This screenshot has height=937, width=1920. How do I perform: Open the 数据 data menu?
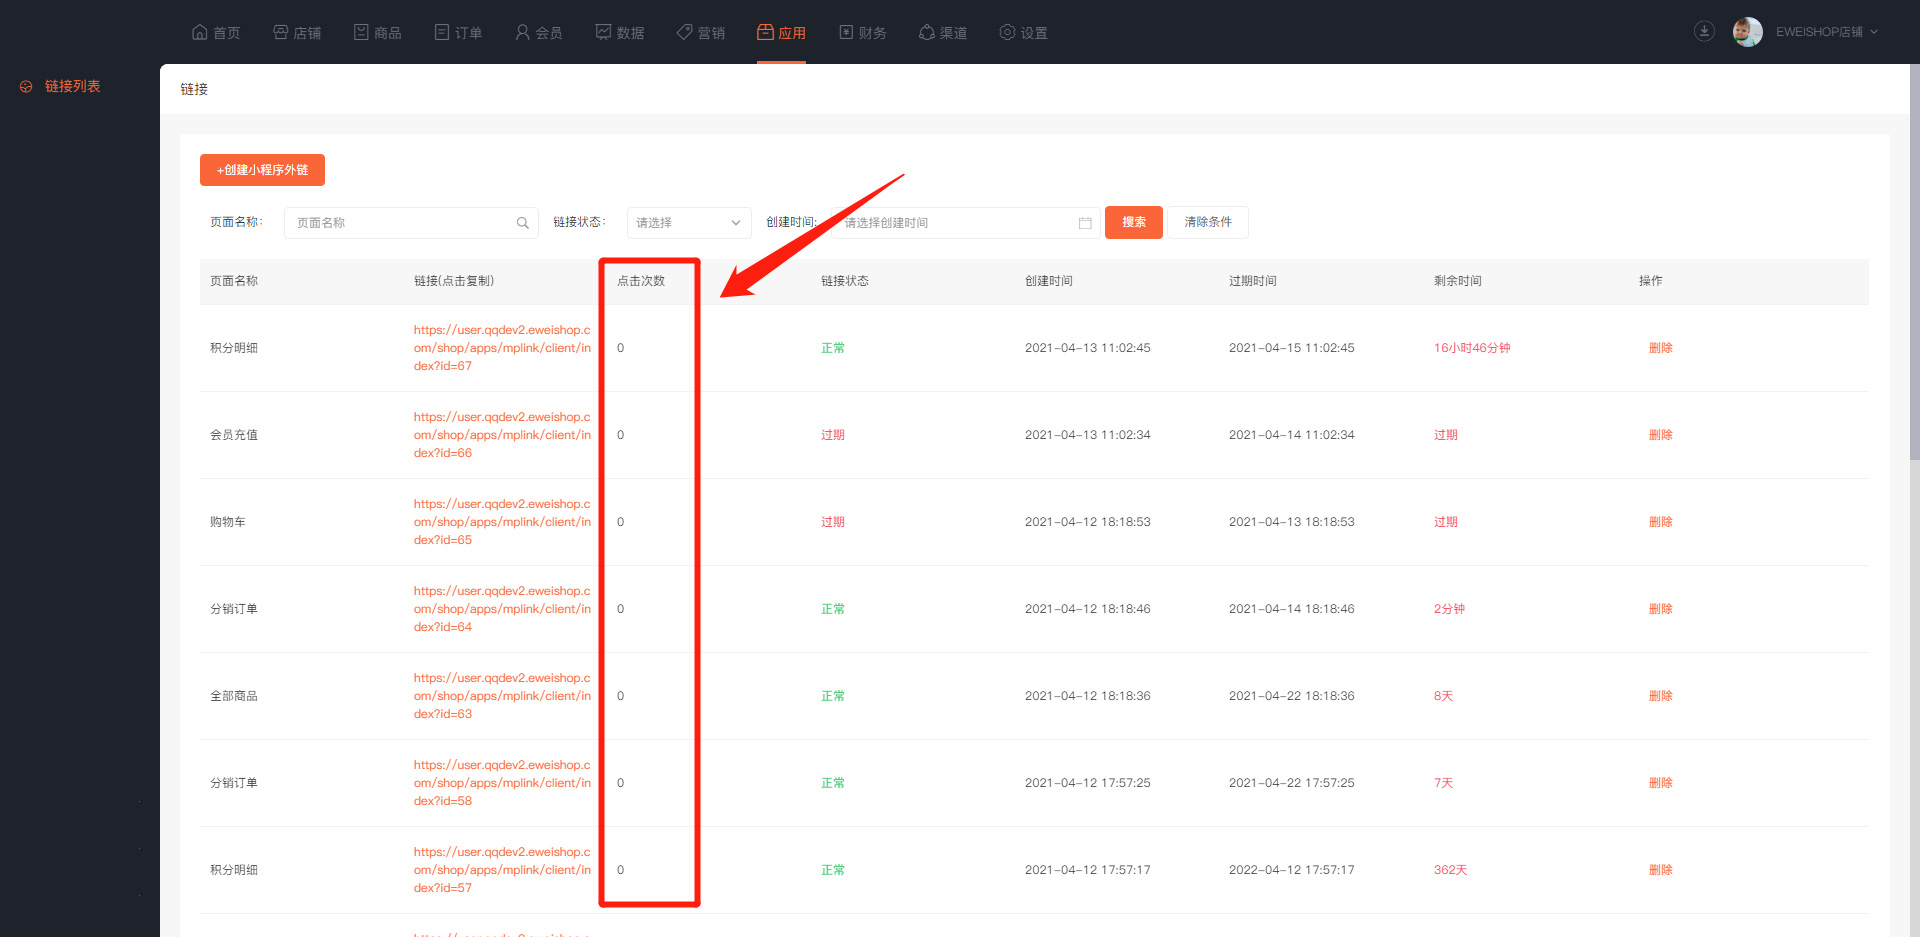(x=619, y=33)
